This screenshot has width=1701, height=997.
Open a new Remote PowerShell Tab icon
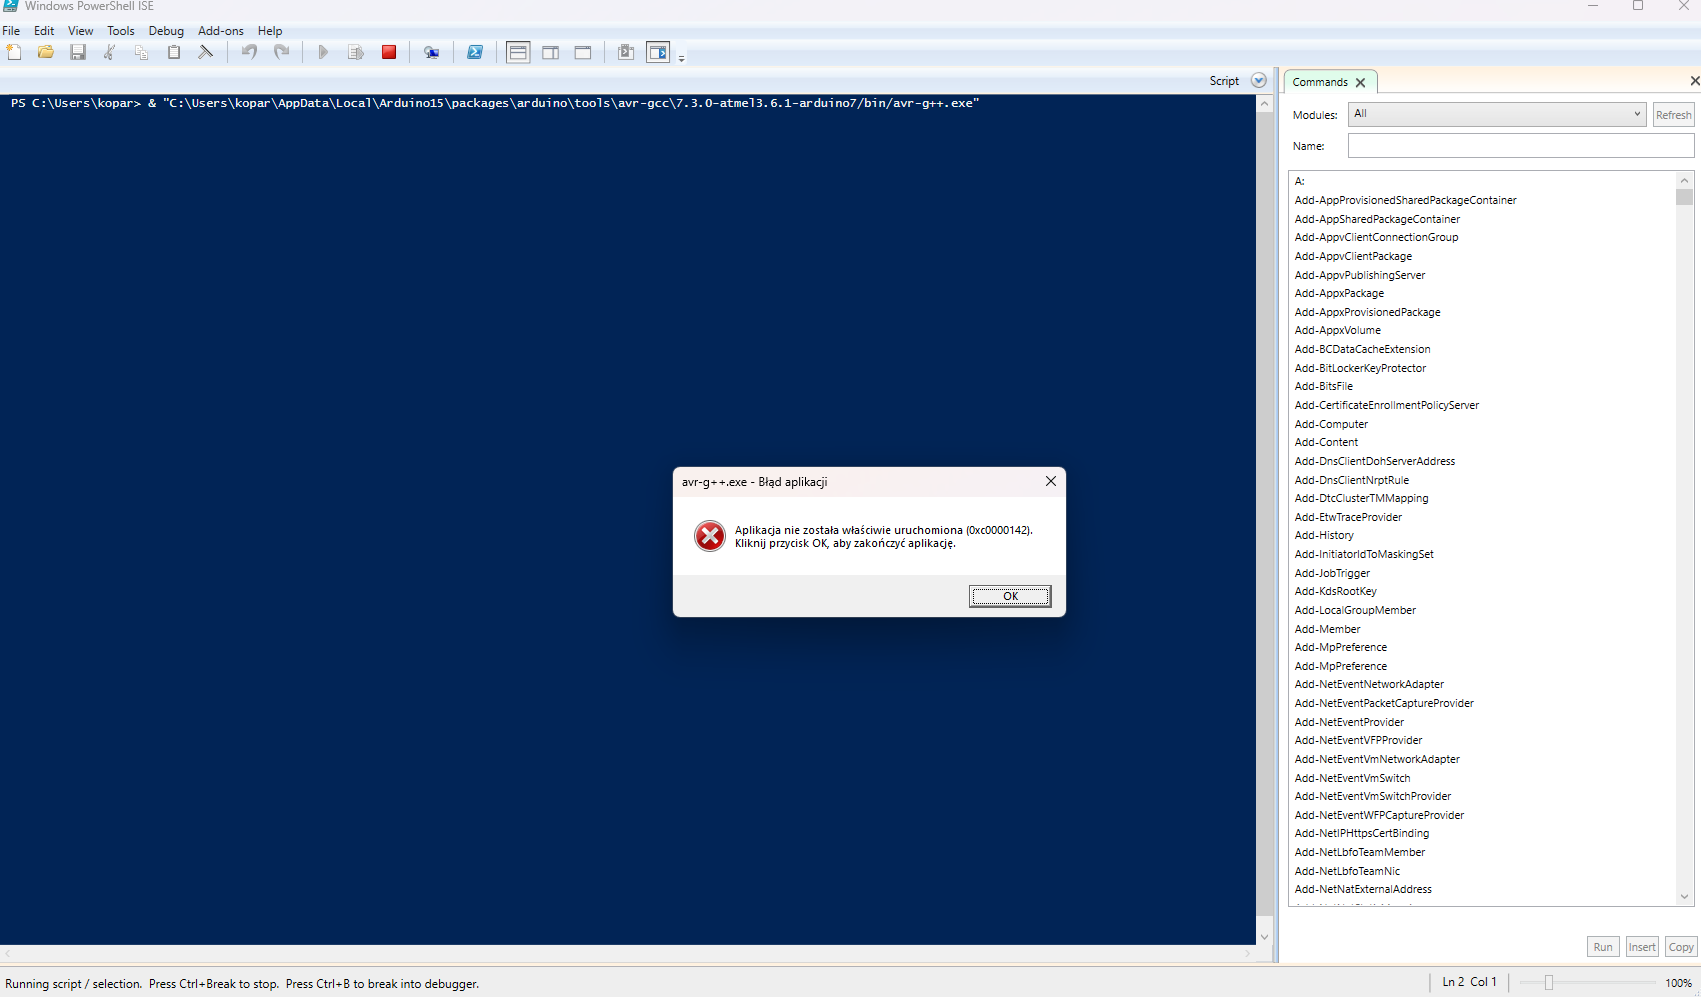point(432,52)
